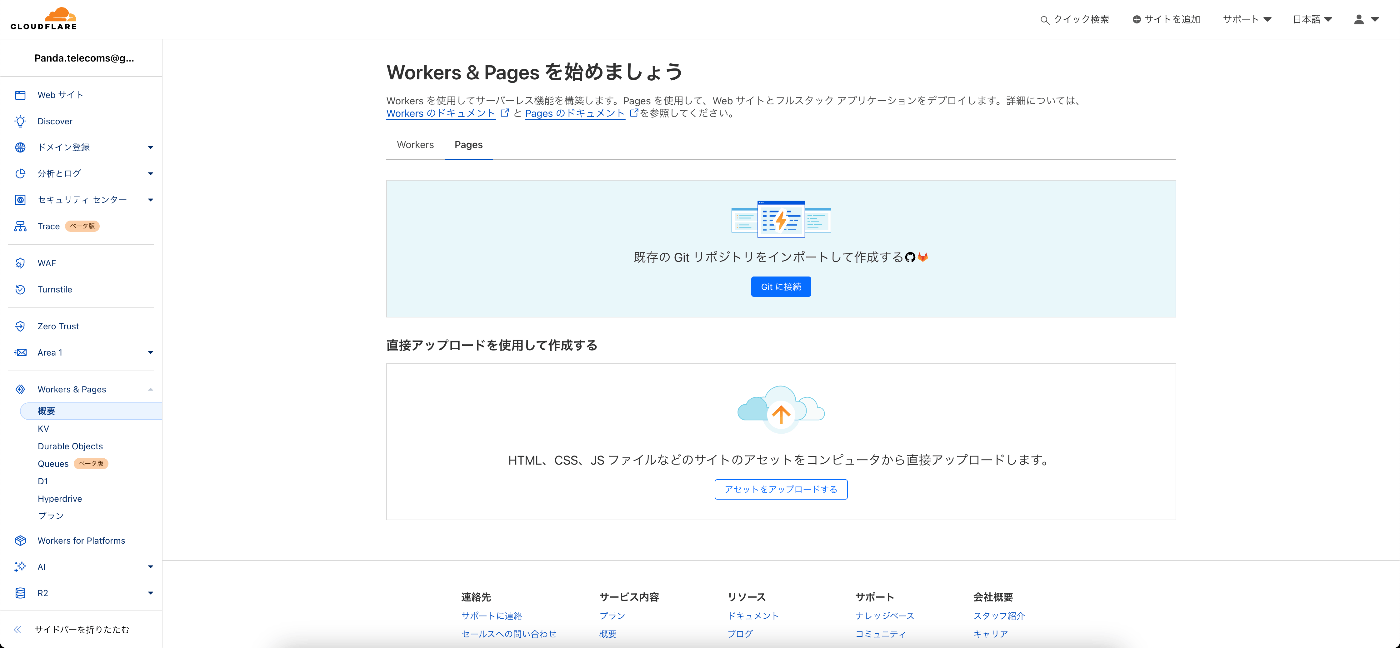1400x648 pixels.
Task: Click the キャリア footer link
Action: point(990,634)
